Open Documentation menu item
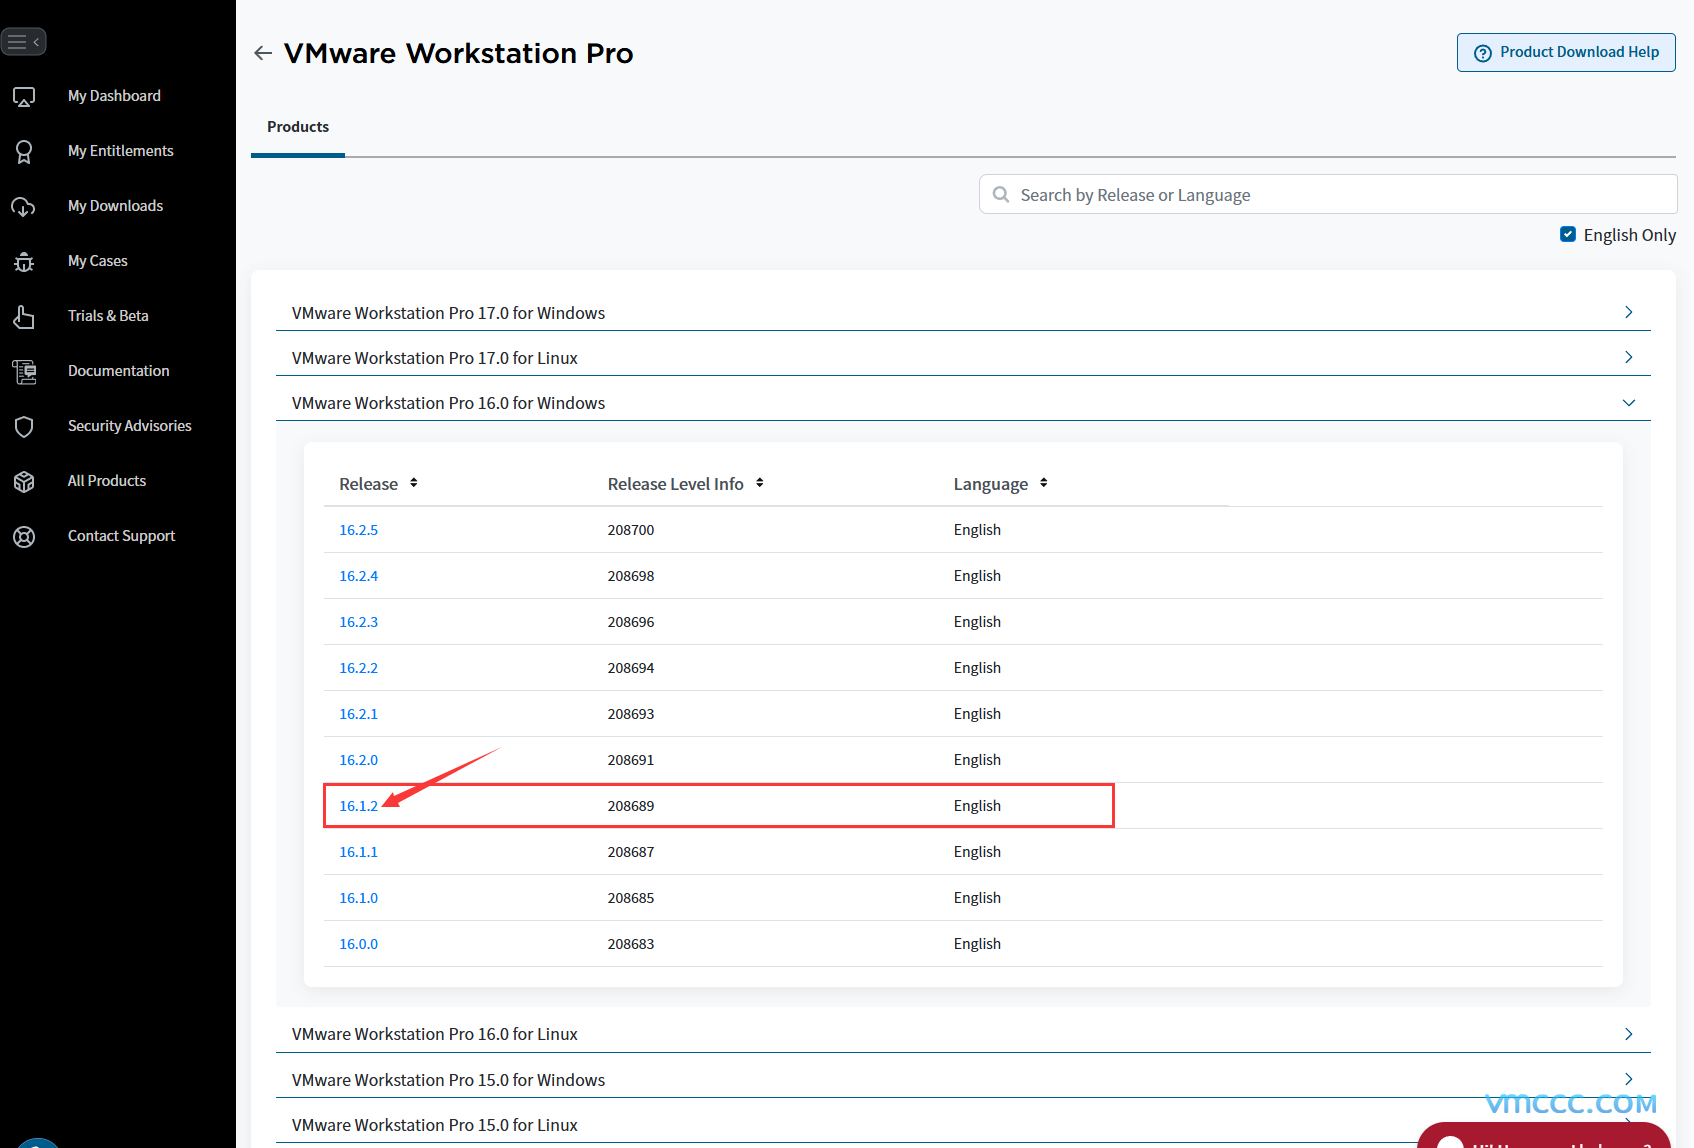1694x1148 pixels. pos(118,371)
